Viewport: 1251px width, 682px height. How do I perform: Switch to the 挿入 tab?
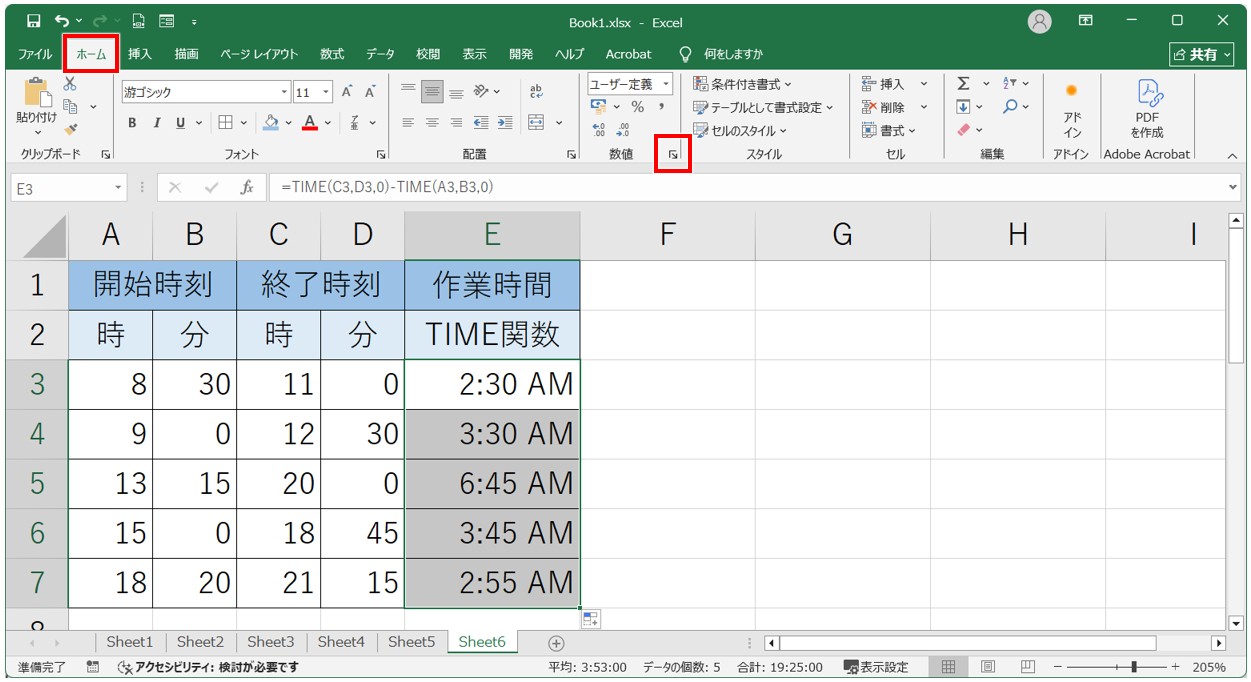pos(140,54)
